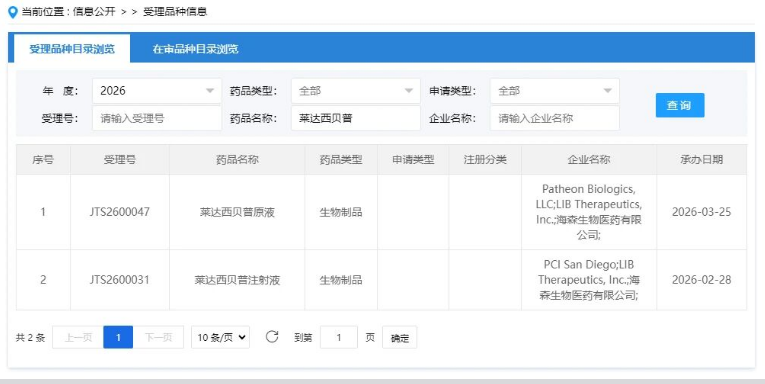Focus the 药品名称 input with 莱达西贝普
765x384 pixels.
click(x=356, y=118)
